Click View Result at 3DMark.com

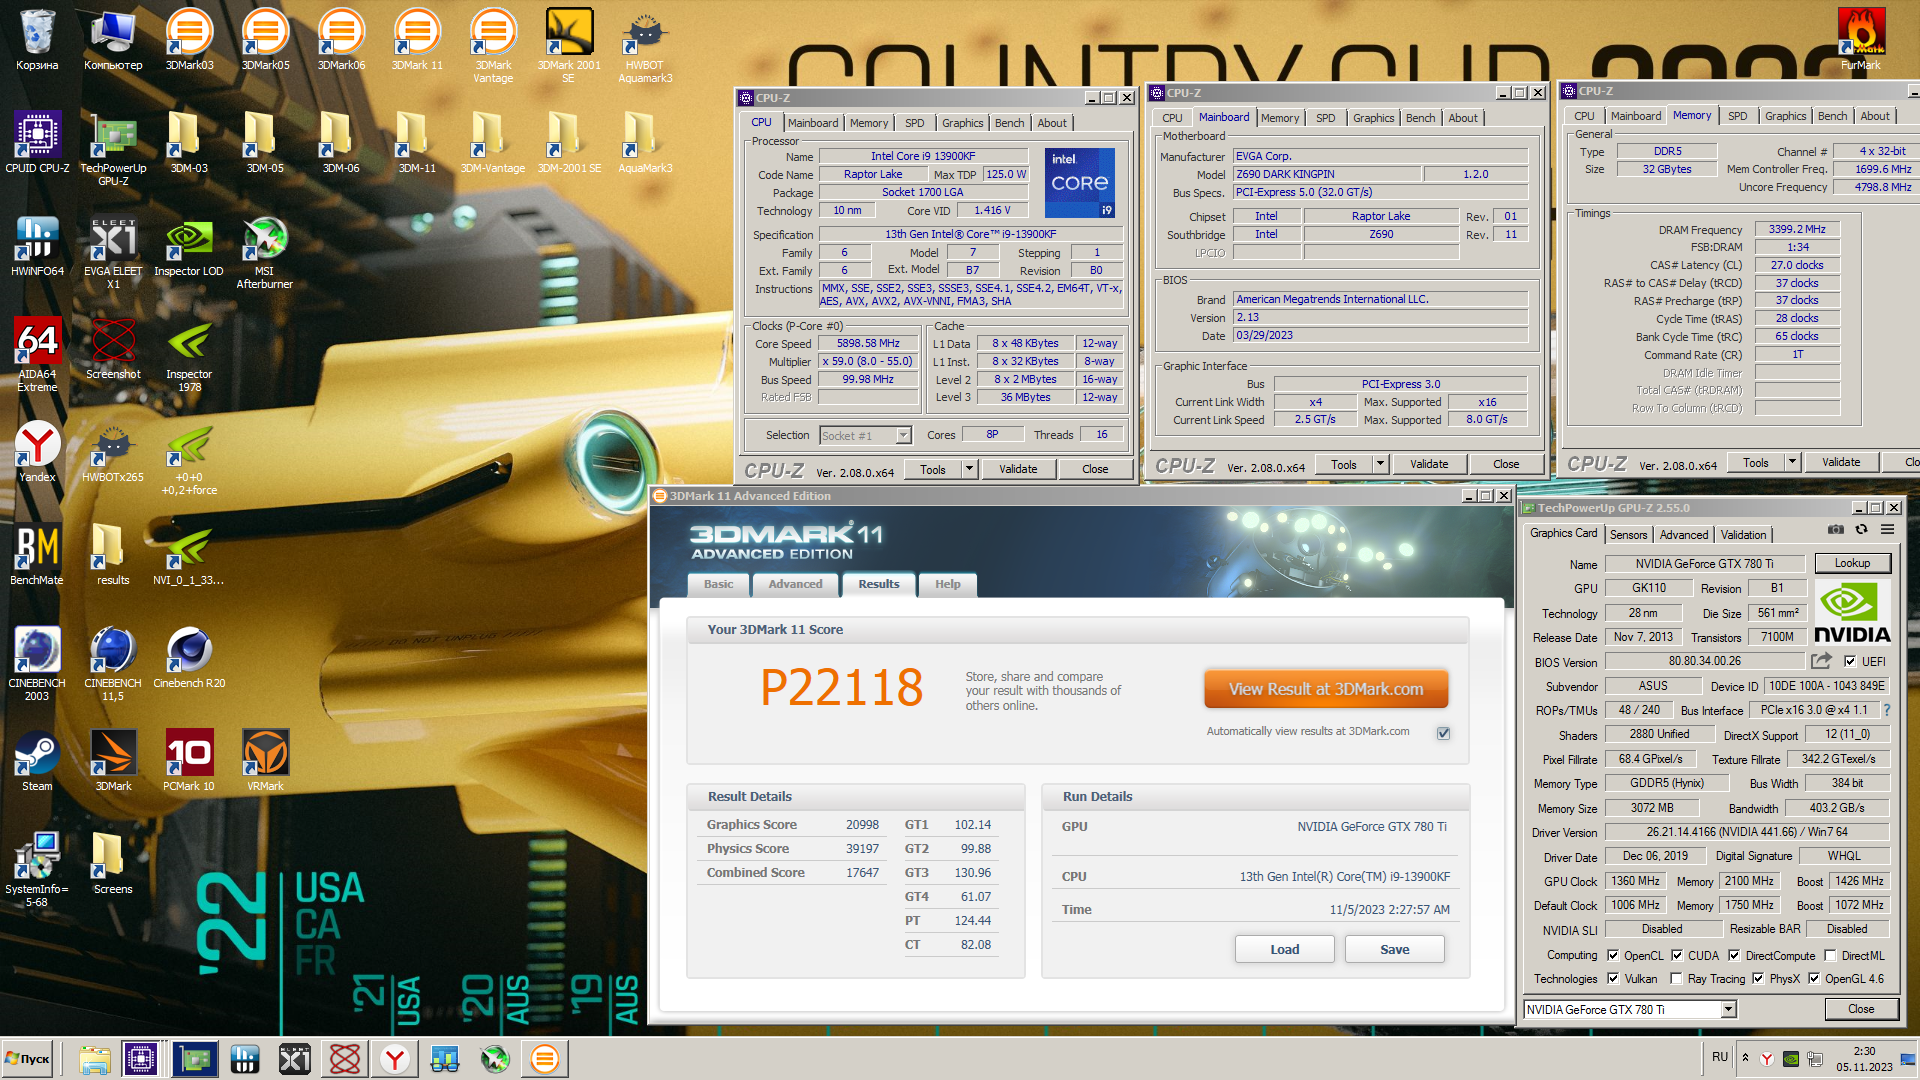[x=1326, y=689]
